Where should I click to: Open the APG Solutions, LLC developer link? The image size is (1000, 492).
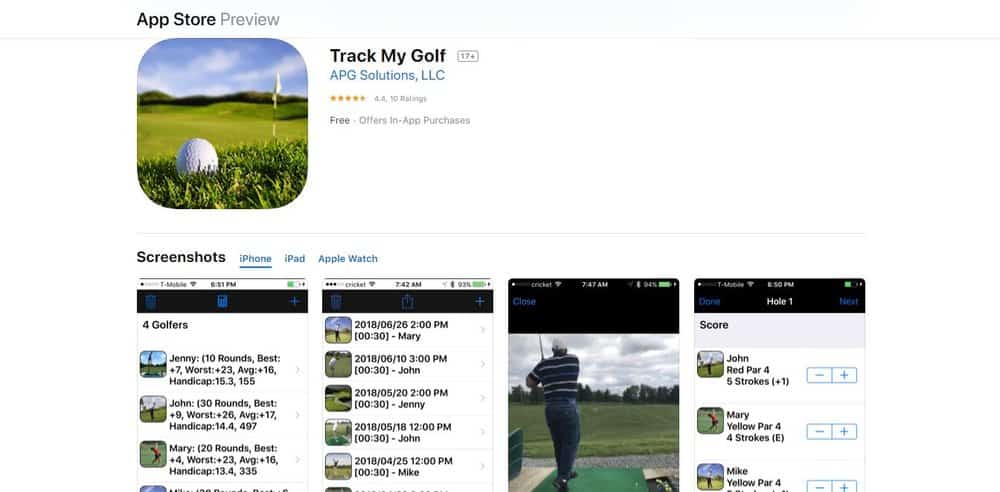point(387,76)
